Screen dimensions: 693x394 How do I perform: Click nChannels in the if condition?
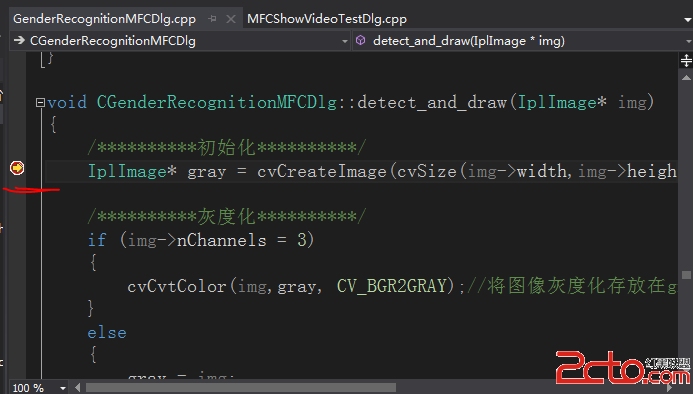click(x=221, y=240)
